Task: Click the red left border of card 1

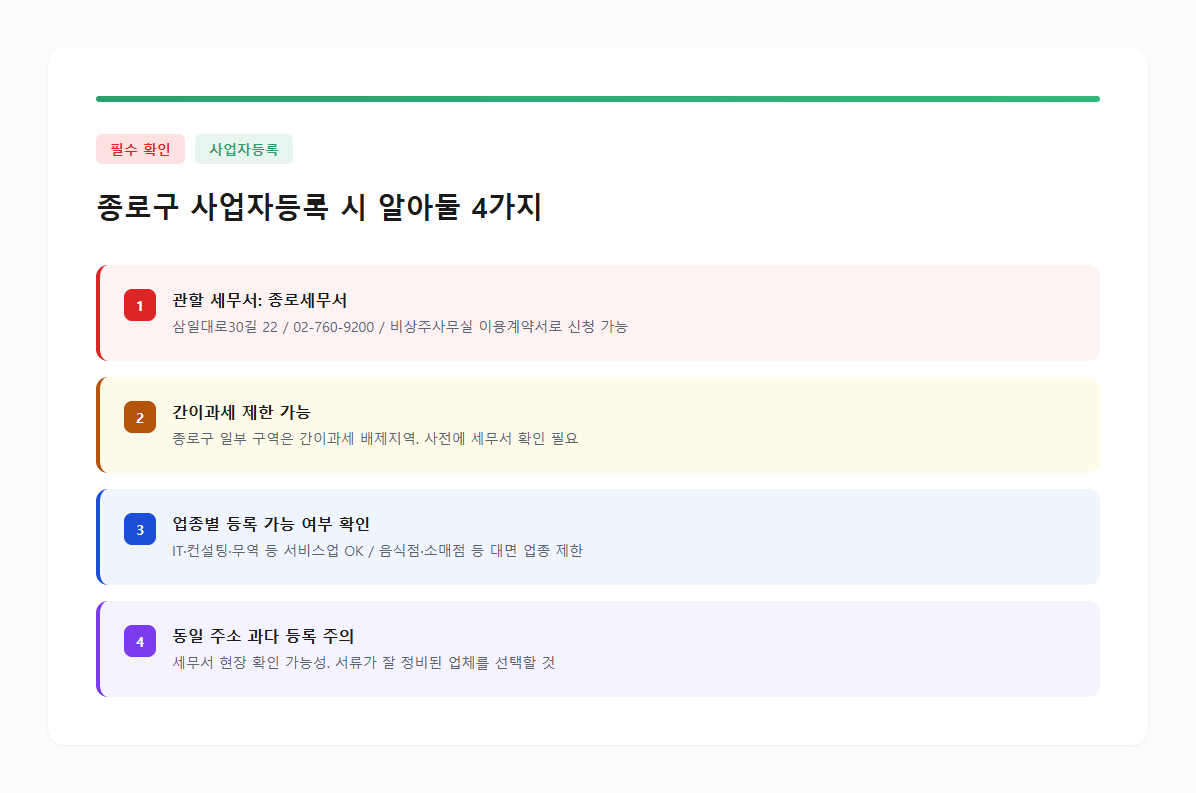Action: click(98, 312)
